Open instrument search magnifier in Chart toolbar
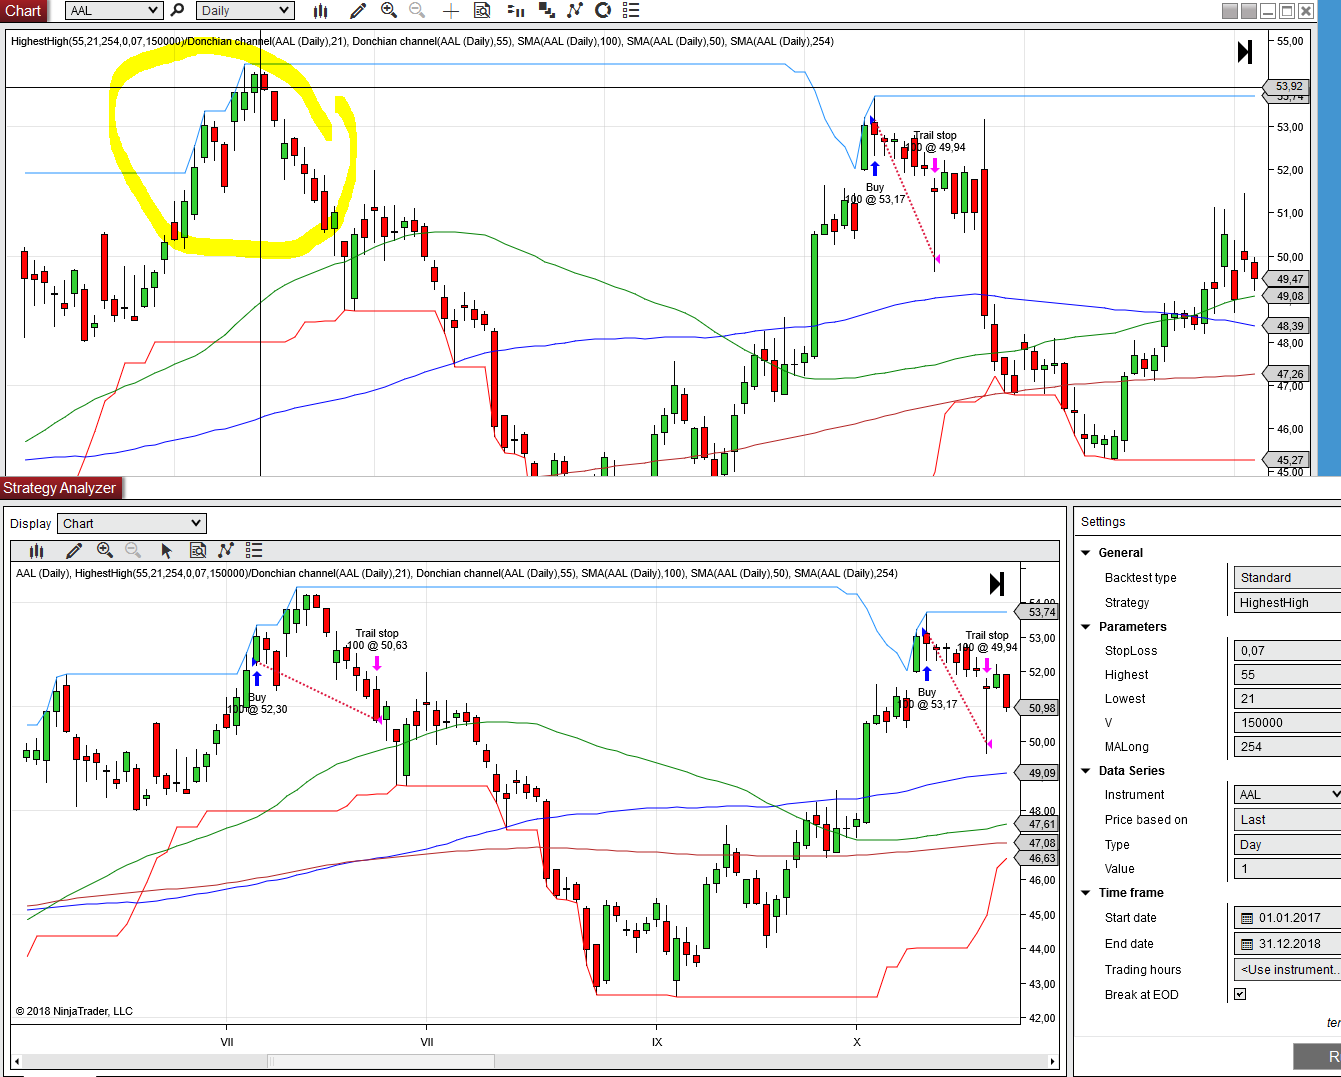Image resolution: width=1341 pixels, height=1077 pixels. point(177,10)
